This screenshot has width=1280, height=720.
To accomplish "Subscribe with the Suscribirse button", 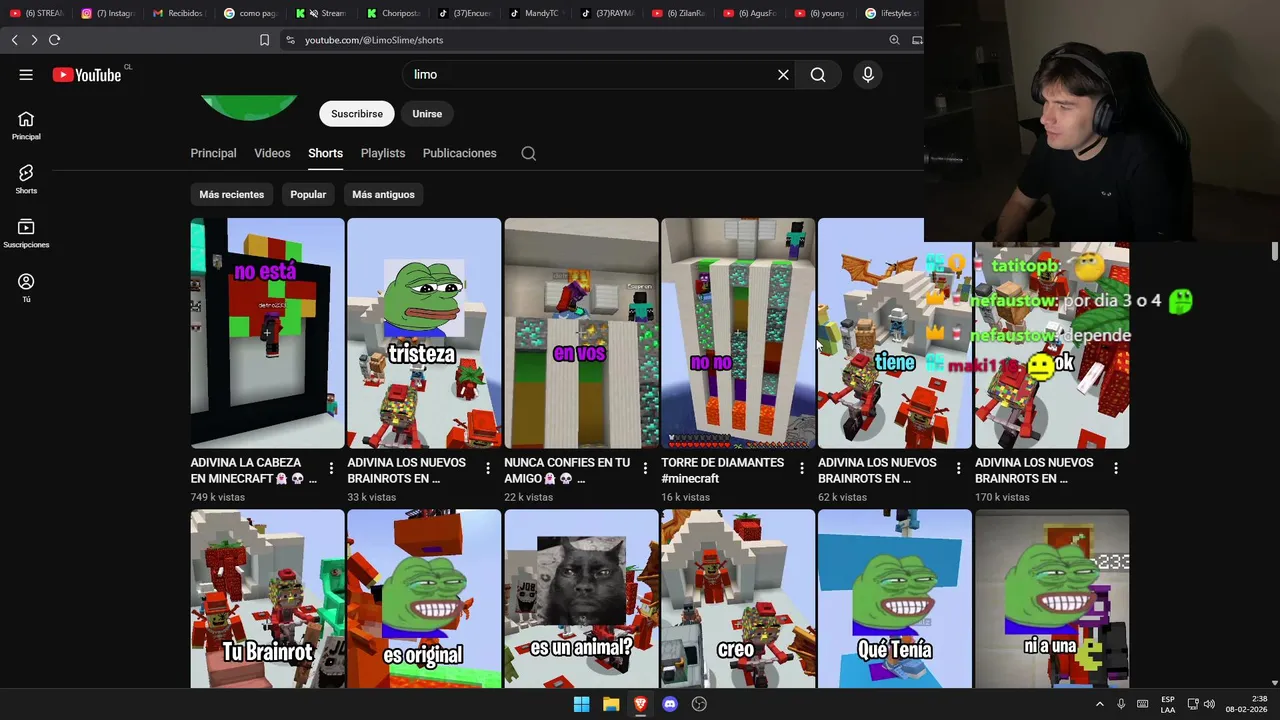I will click(x=357, y=114).
